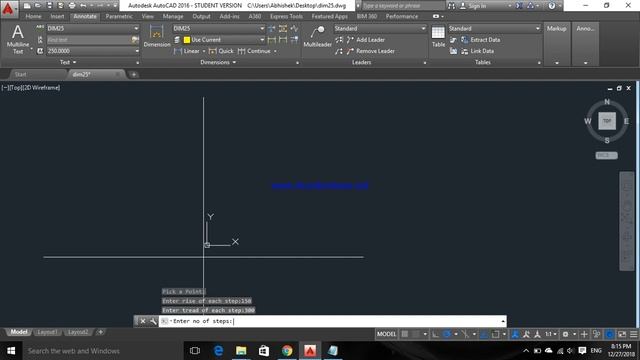Viewport: 640px width, 360px height.
Task: Open the AutoCAD application menu button
Action: coord(8,8)
